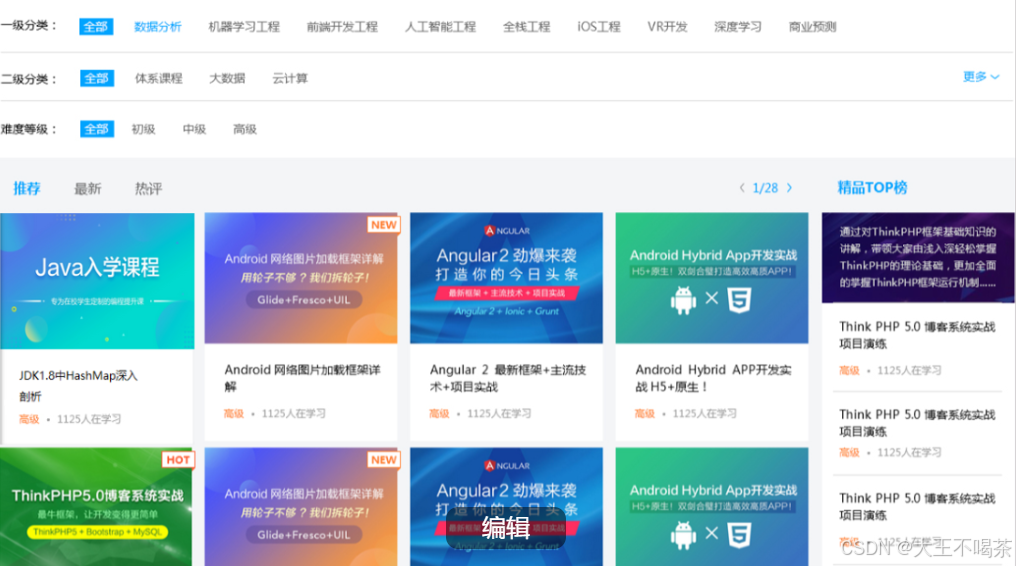Screen dimensions: 1016x566
Task: Choose 大数据 subcategory
Action: pyautogui.click(x=227, y=78)
